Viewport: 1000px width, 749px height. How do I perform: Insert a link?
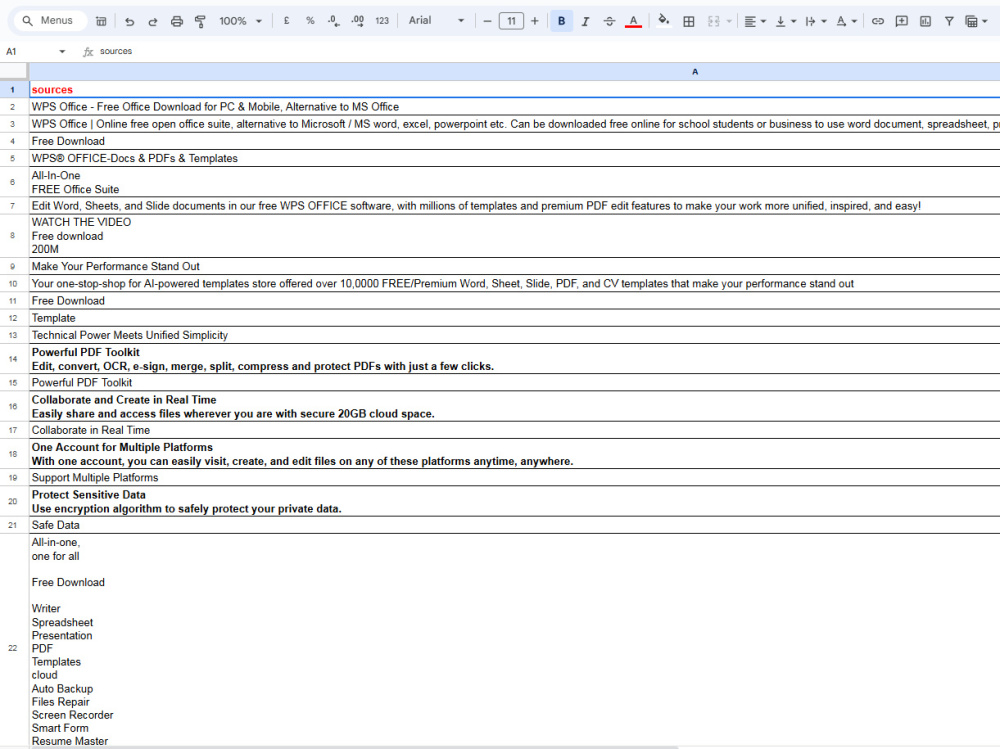[x=878, y=21]
